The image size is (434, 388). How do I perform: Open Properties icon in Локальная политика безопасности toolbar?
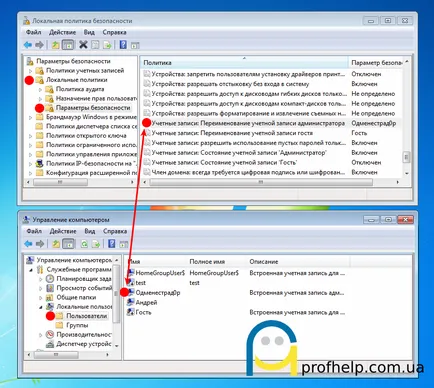coord(95,45)
